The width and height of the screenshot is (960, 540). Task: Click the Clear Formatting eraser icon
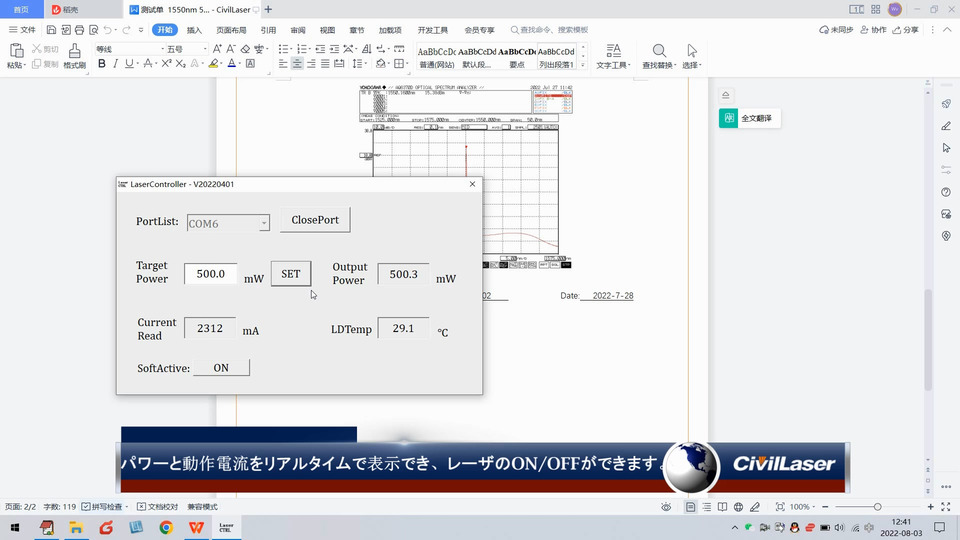pyautogui.click(x=245, y=49)
